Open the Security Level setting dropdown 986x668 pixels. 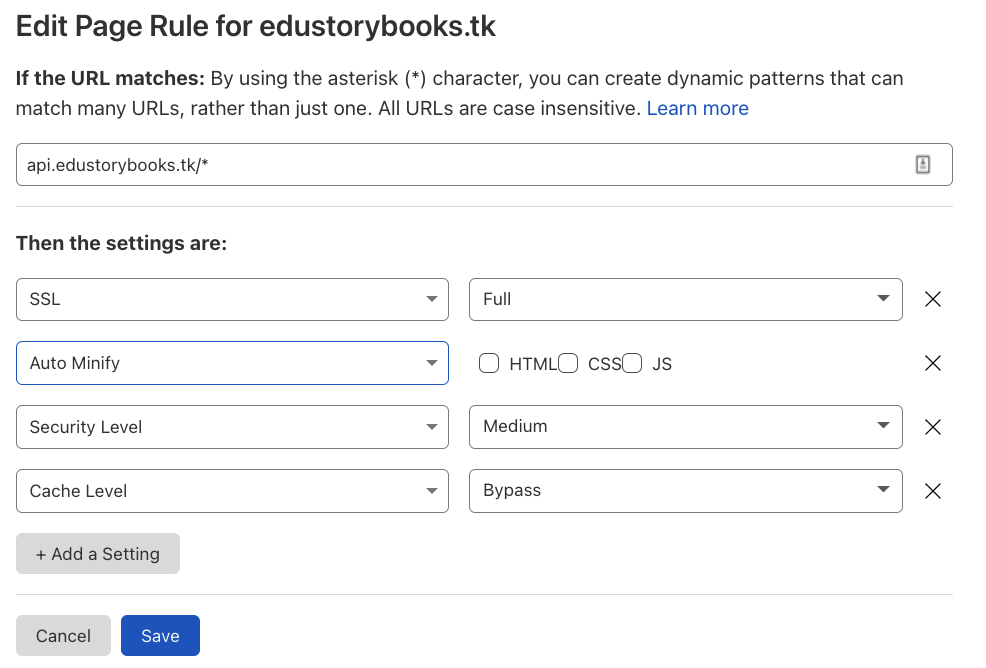pos(232,427)
